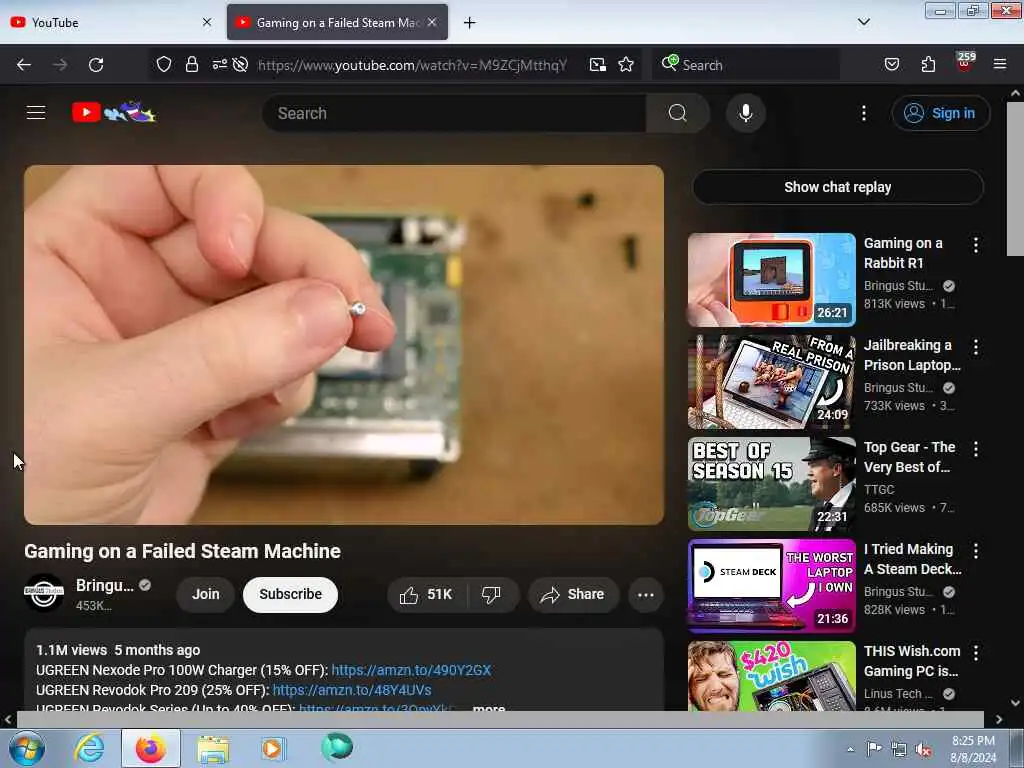Open picture-in-picture icon in address bar
This screenshot has height=768, width=1024.
click(x=598, y=65)
